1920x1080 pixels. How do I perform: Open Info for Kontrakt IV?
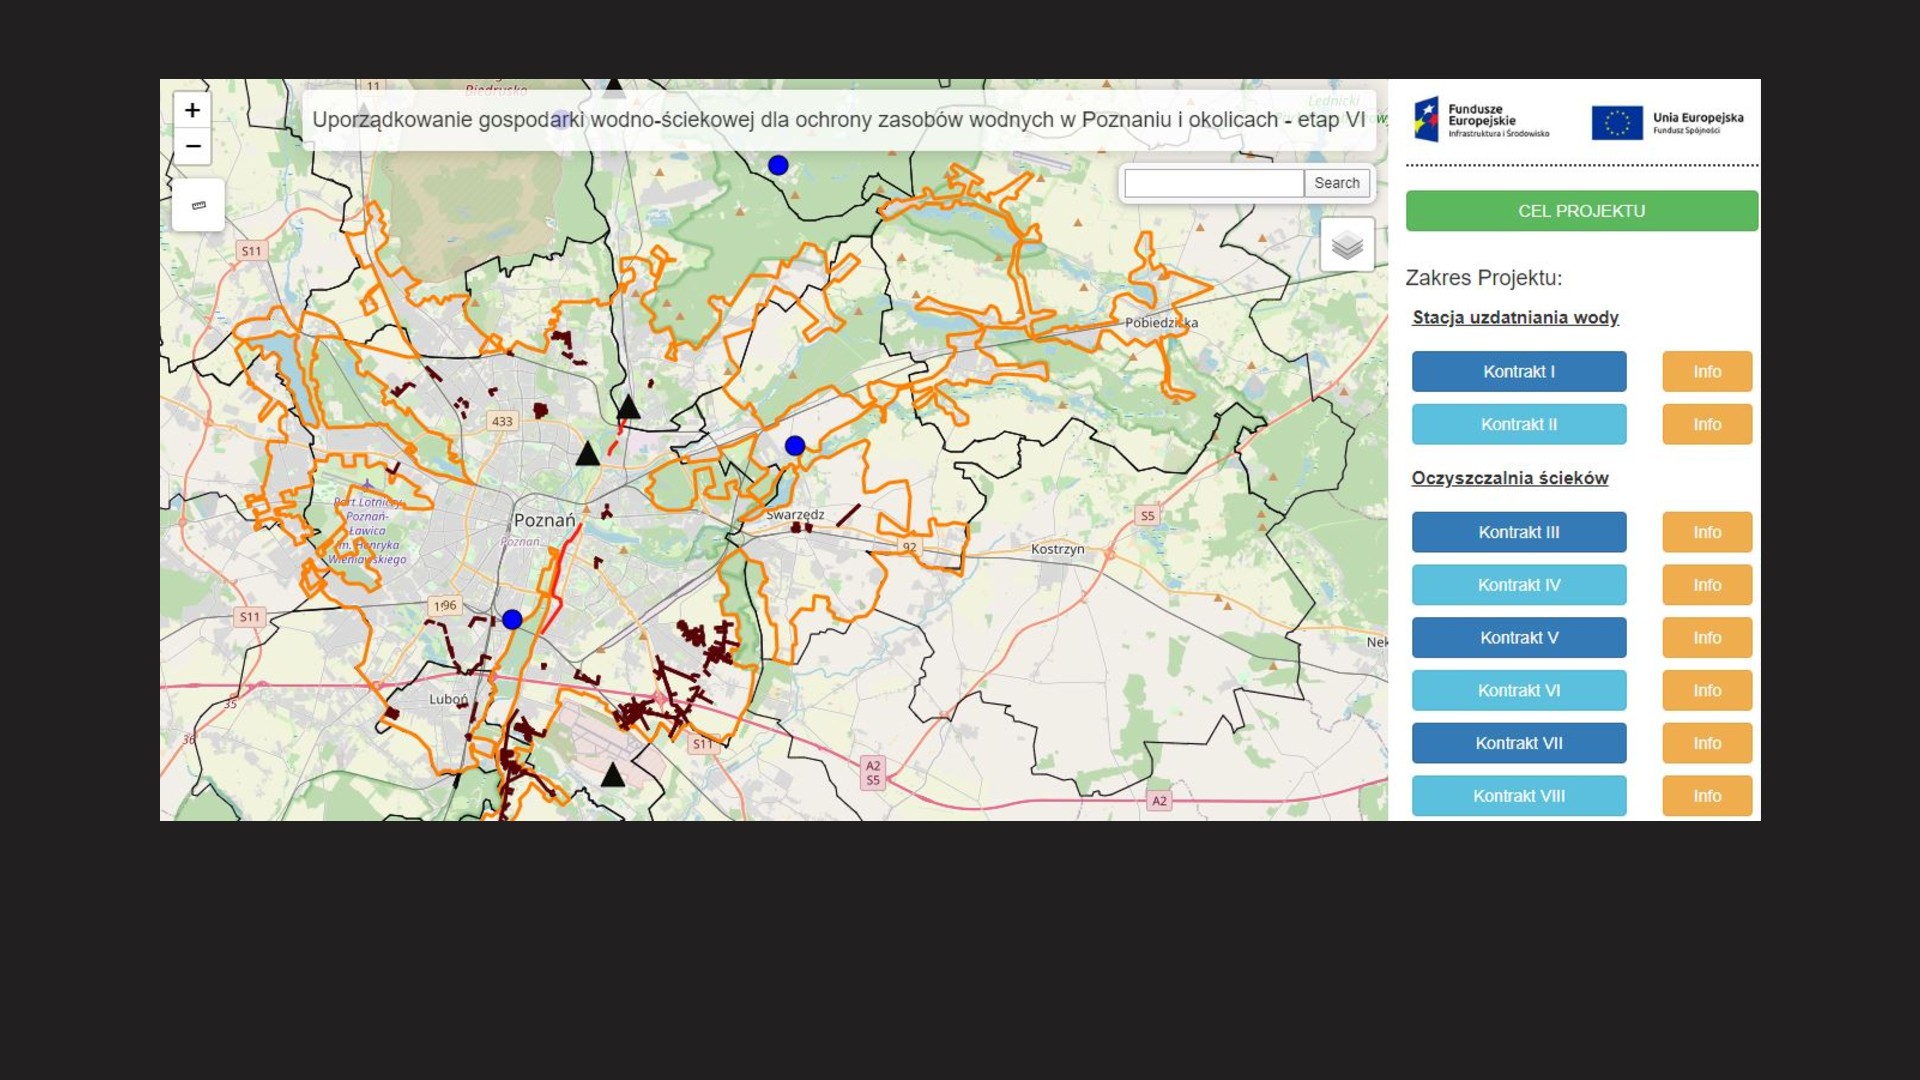coord(1707,586)
